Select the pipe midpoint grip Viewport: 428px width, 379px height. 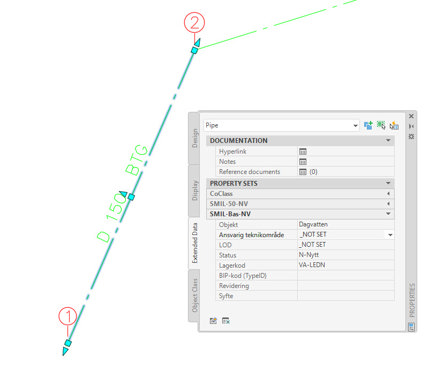pos(131,197)
